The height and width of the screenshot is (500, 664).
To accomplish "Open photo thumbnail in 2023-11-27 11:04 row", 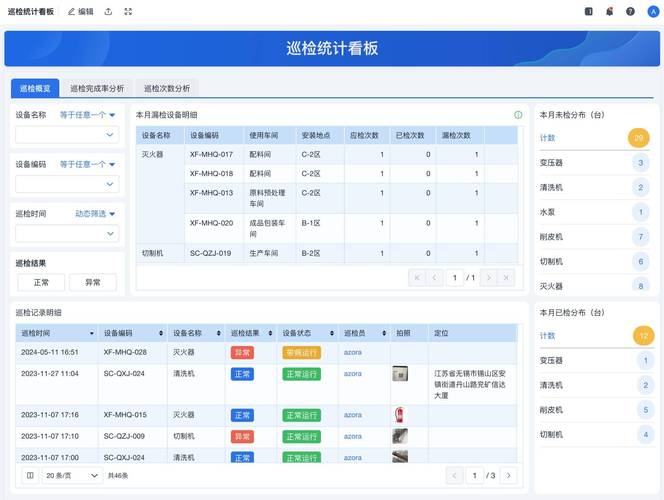I will (400, 374).
